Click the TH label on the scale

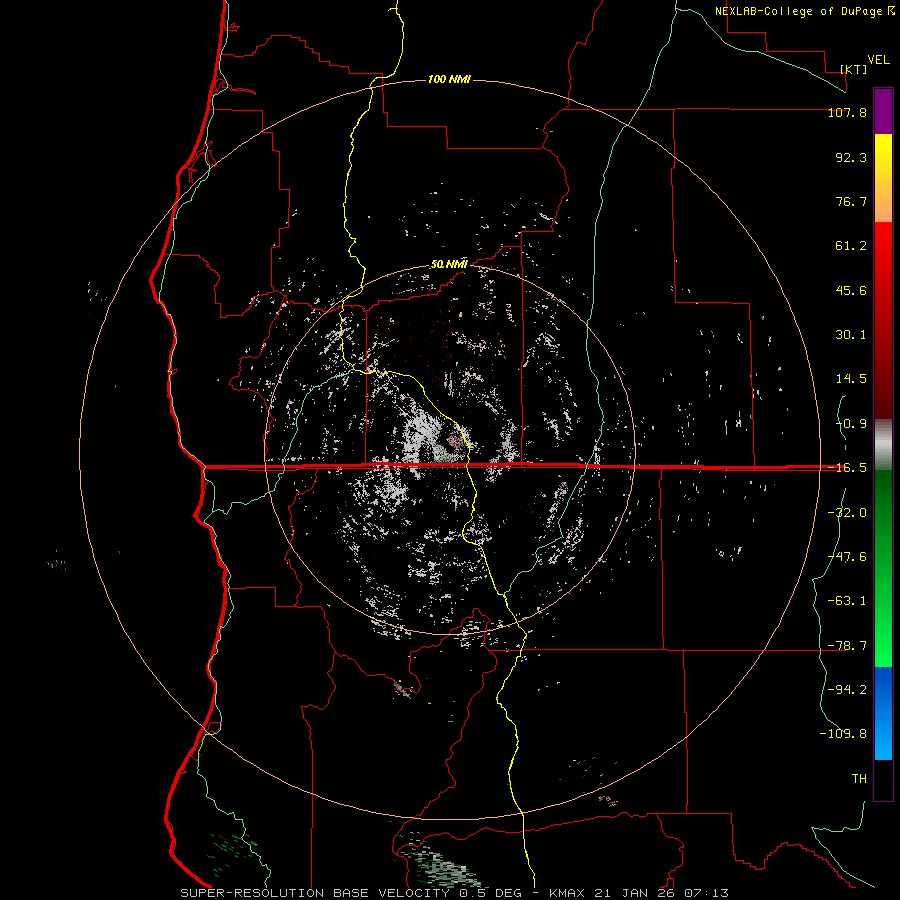pyautogui.click(x=859, y=779)
